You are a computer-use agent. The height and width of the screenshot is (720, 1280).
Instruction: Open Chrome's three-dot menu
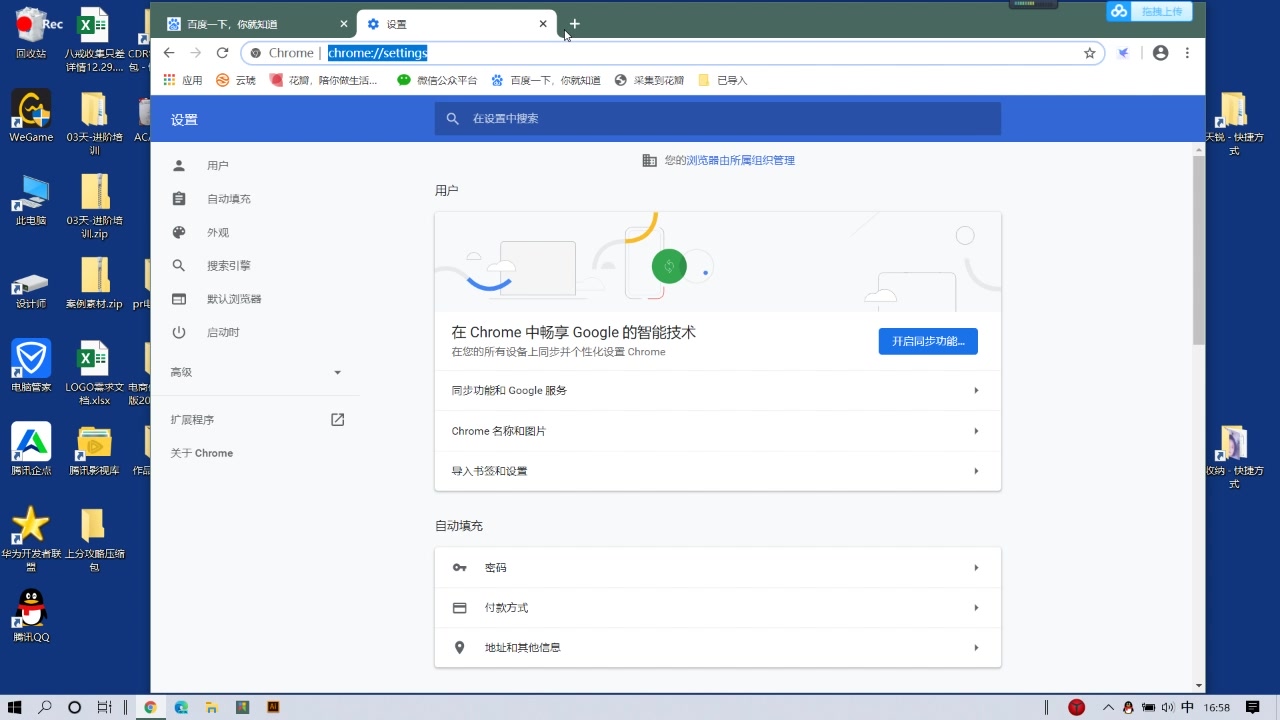pos(1187,53)
